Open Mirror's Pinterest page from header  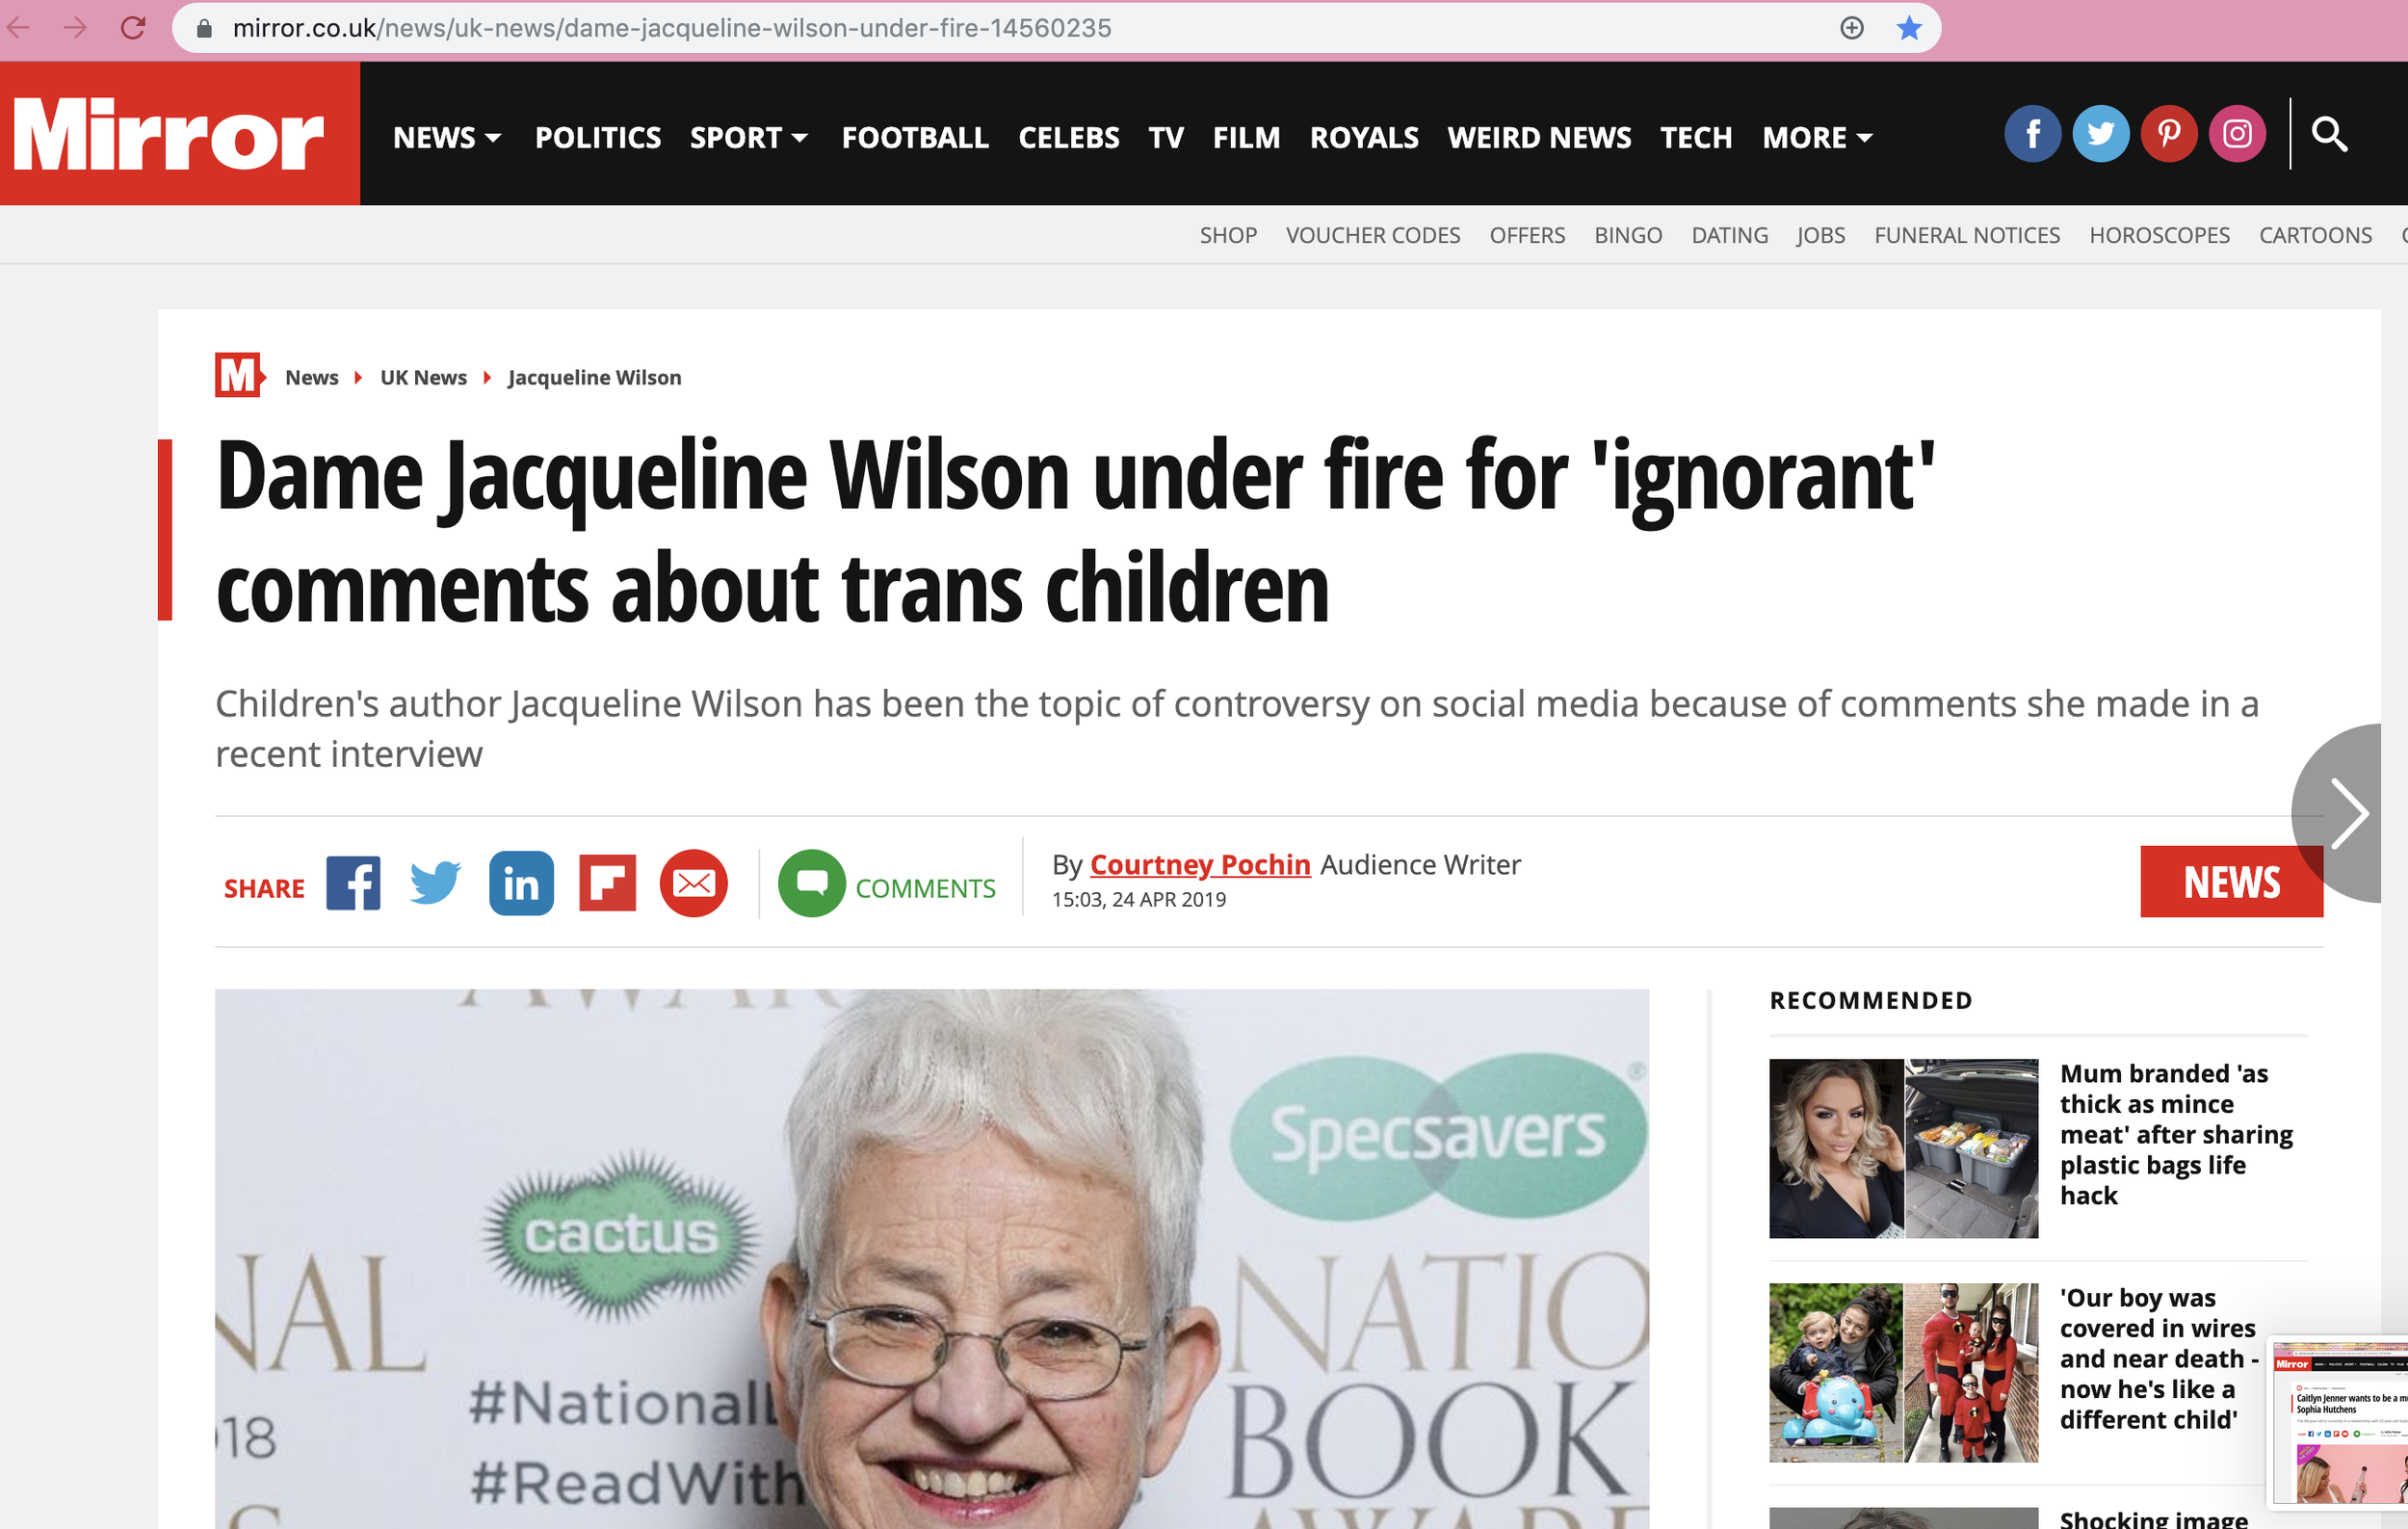(x=2168, y=134)
